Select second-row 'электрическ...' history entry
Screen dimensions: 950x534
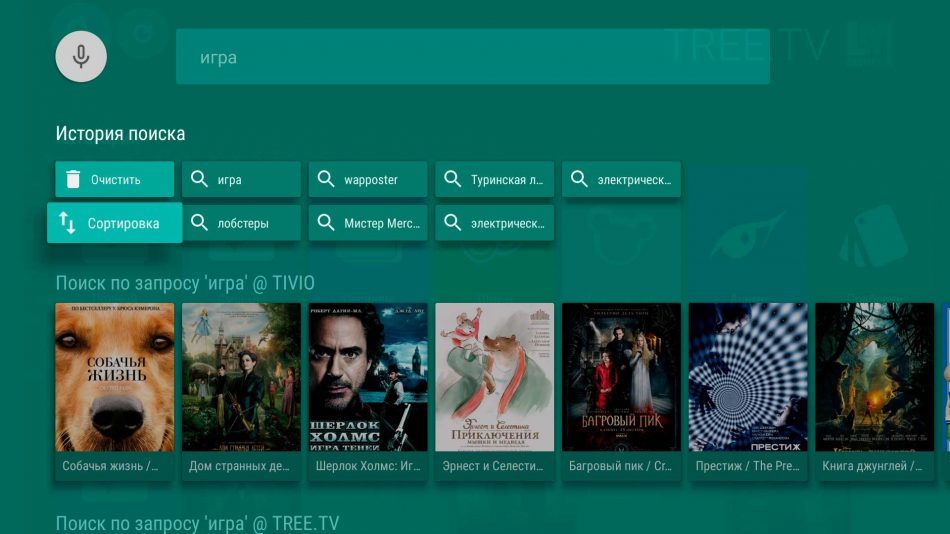[494, 223]
